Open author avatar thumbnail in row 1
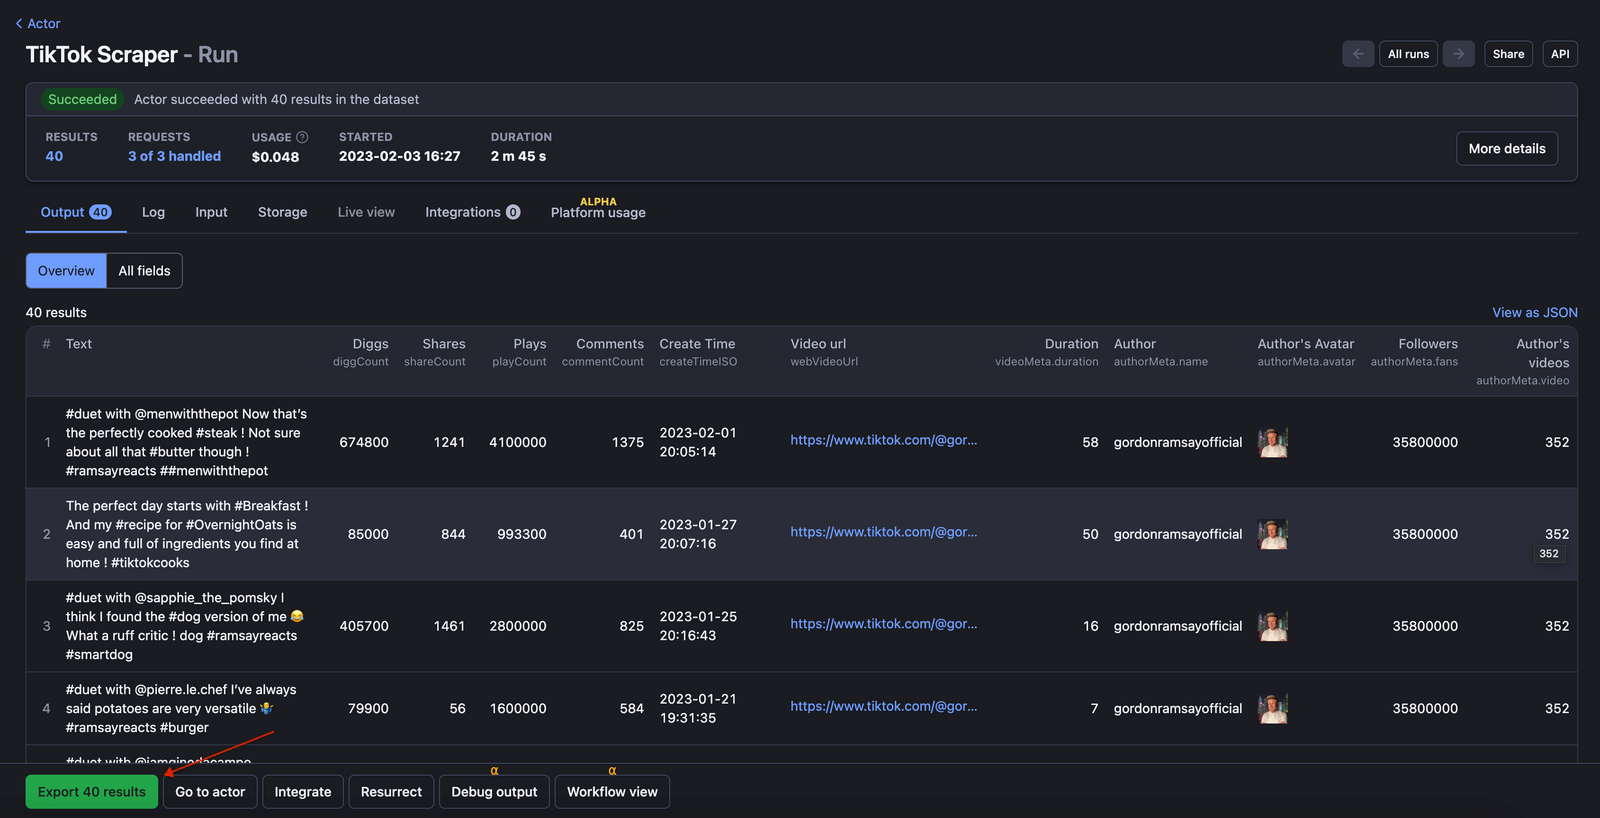The width and height of the screenshot is (1600, 818). [1272, 442]
